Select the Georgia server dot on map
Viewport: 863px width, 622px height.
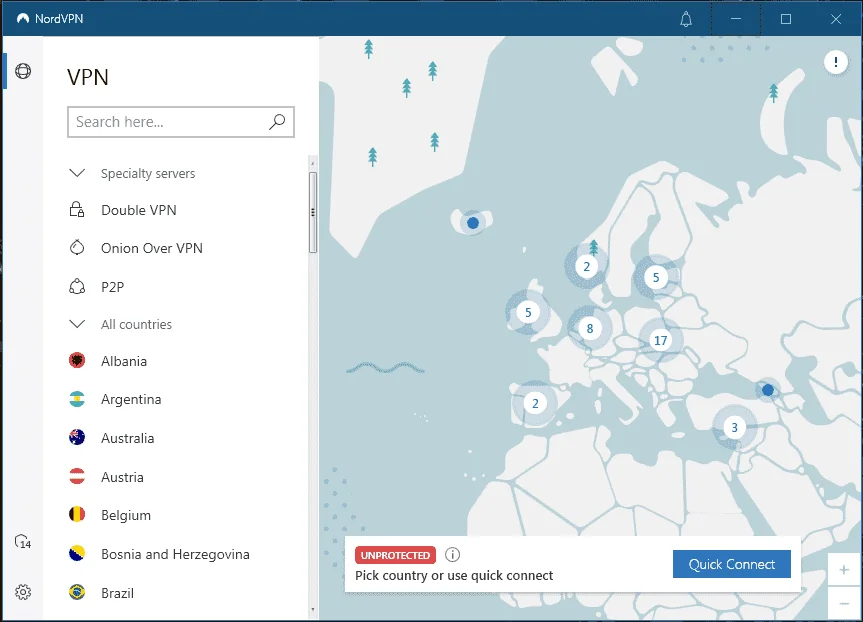768,390
